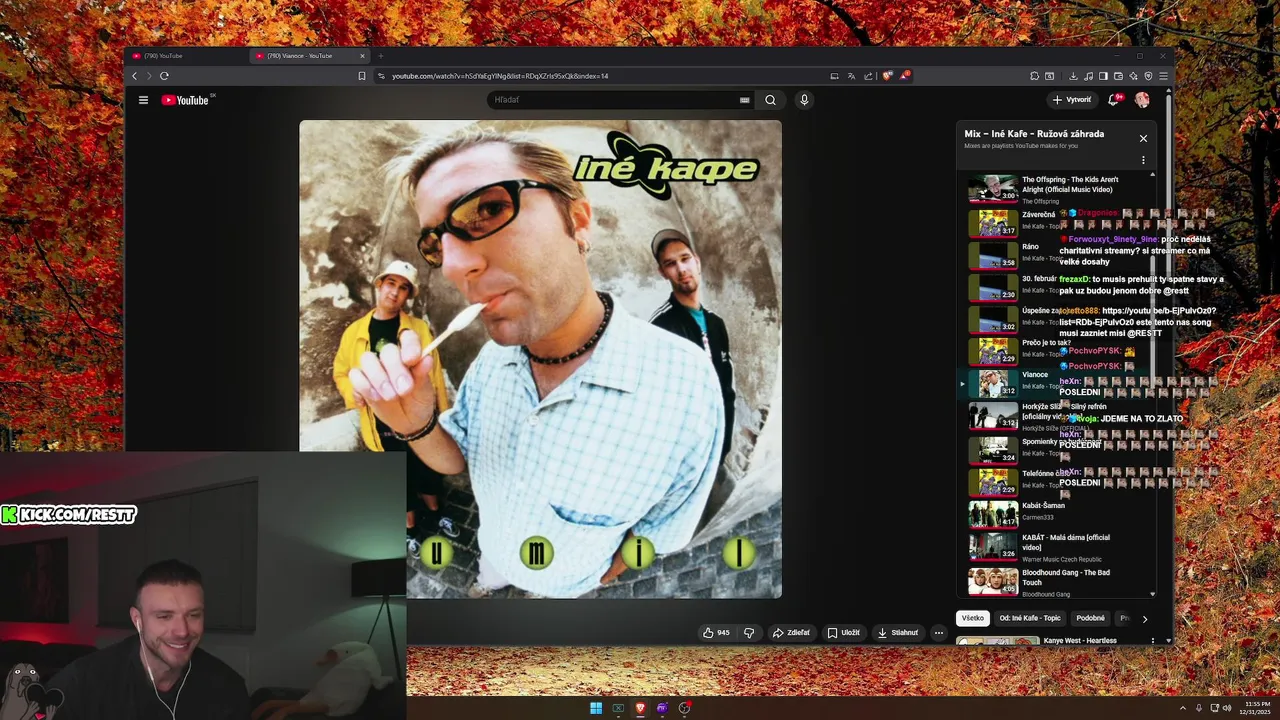This screenshot has height=720, width=1280.
Task: Click the Zdieľať share button
Action: (x=791, y=632)
